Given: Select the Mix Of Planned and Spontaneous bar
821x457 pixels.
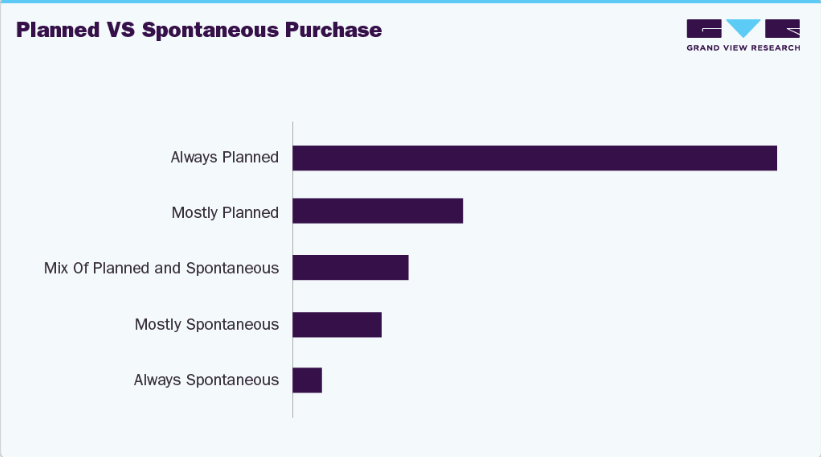Looking at the screenshot, I should (x=350, y=267).
